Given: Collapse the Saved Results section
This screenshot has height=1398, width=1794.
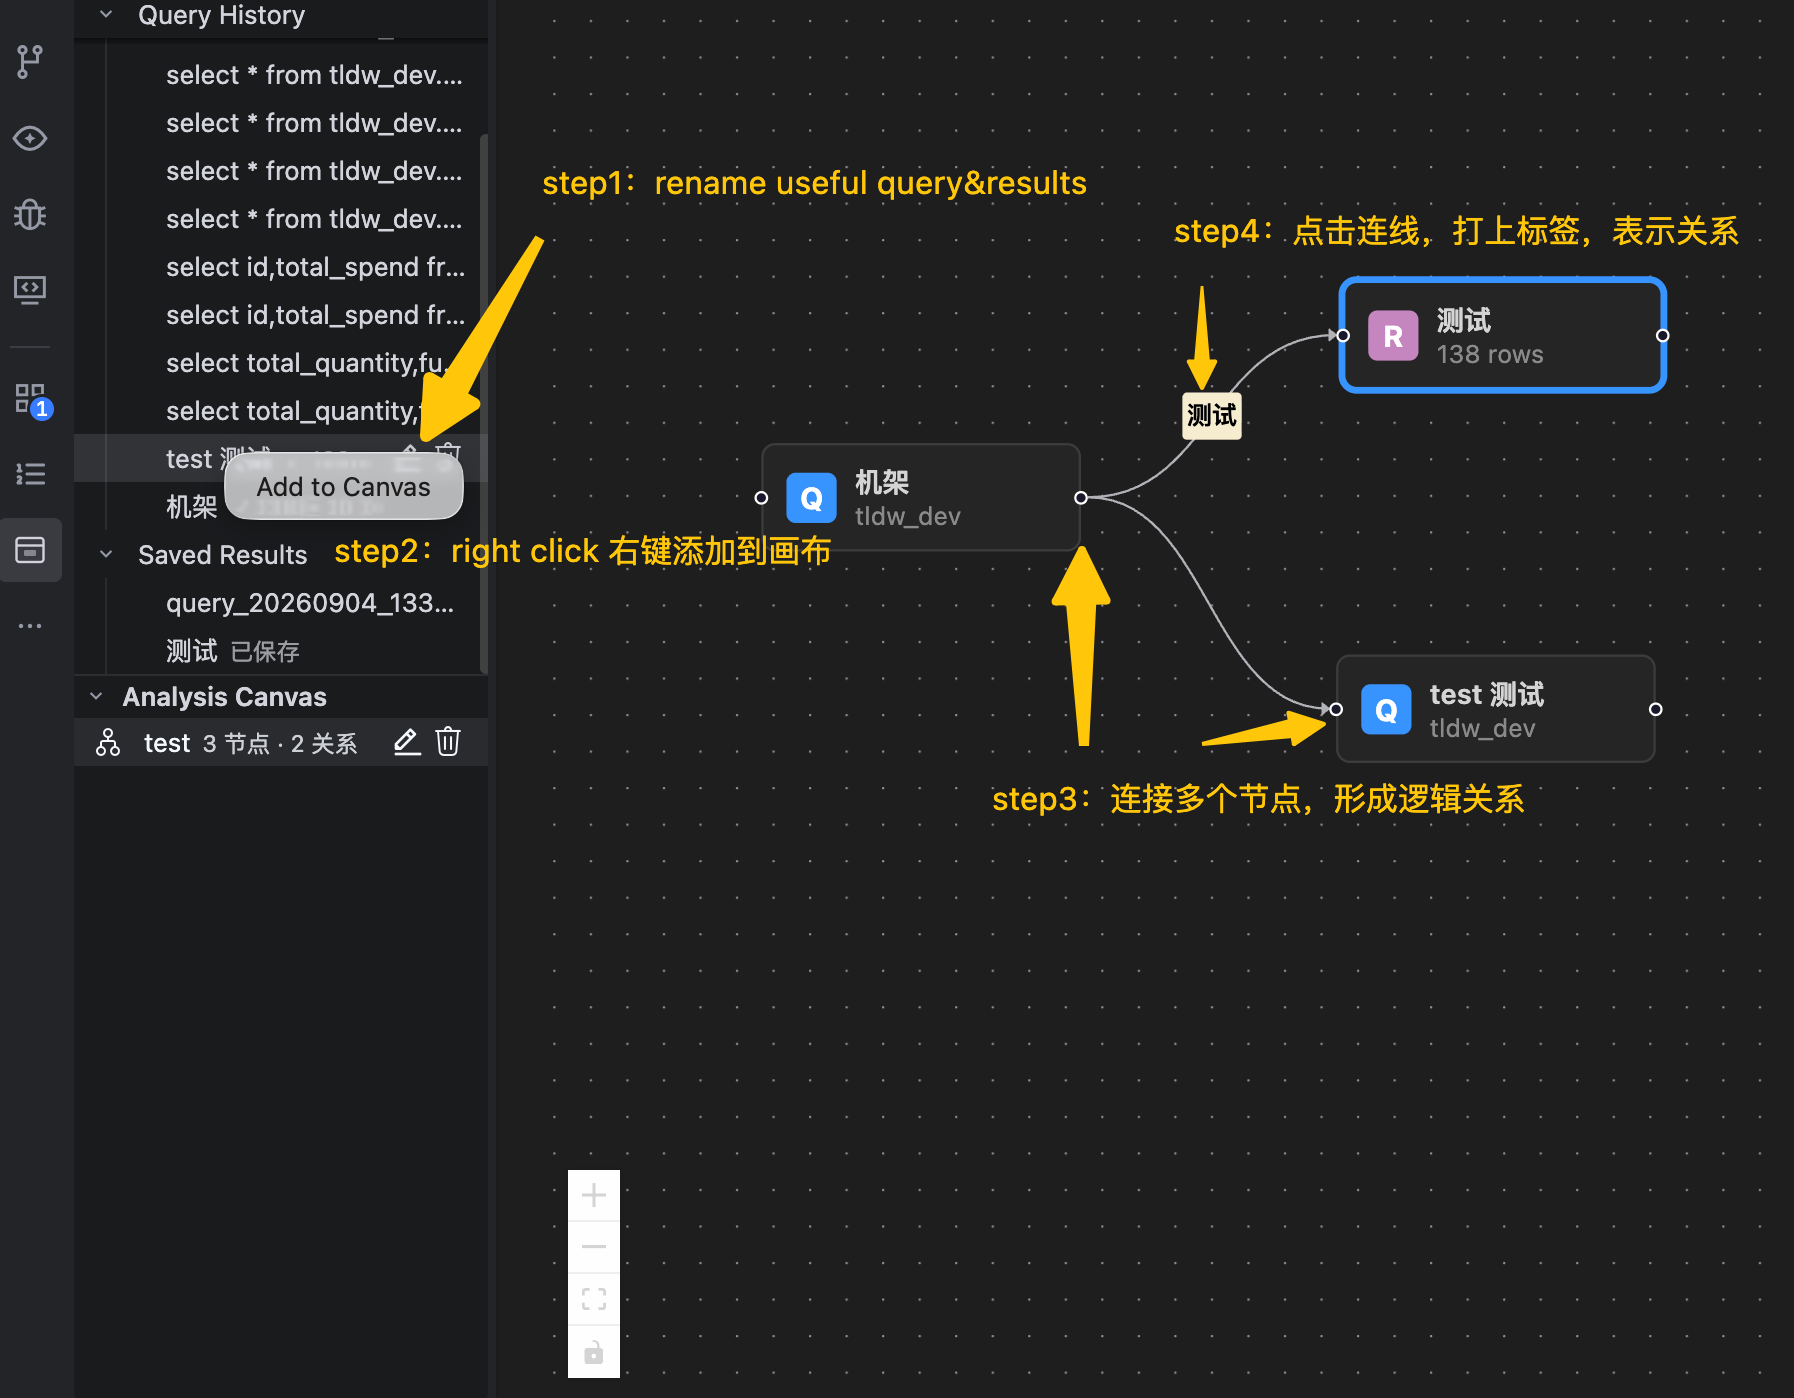Looking at the screenshot, I should pyautogui.click(x=106, y=554).
